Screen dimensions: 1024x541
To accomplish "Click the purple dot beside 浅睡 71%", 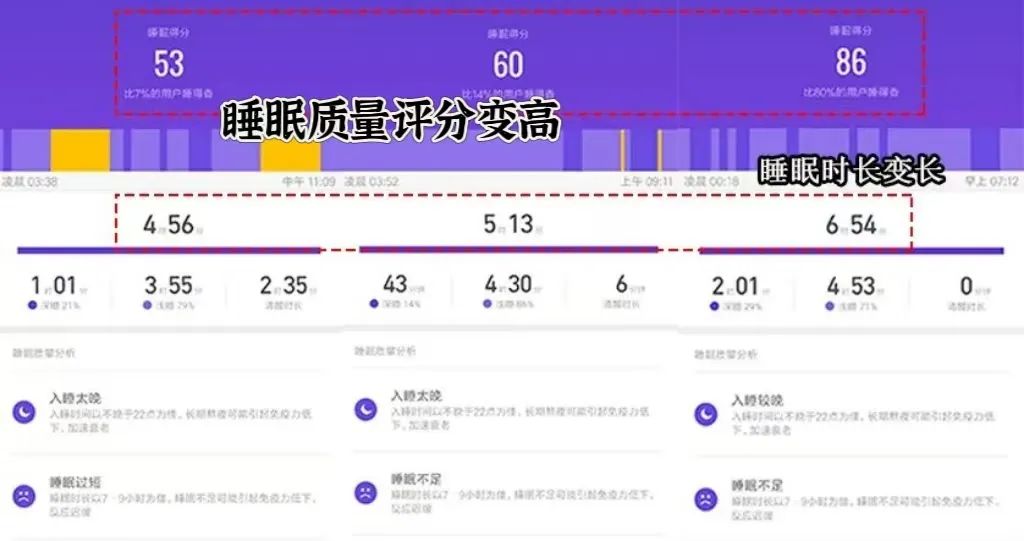I will 830,306.
